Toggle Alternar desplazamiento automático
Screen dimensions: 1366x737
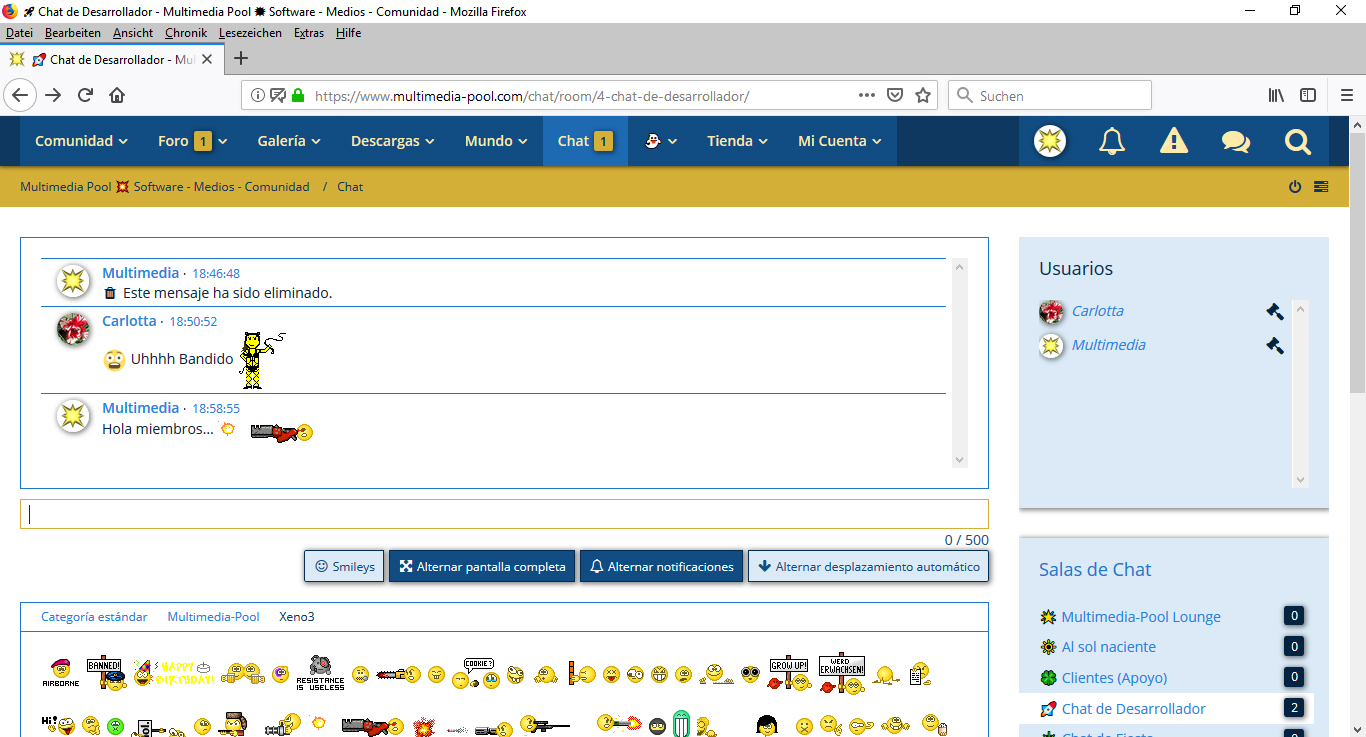(868, 566)
